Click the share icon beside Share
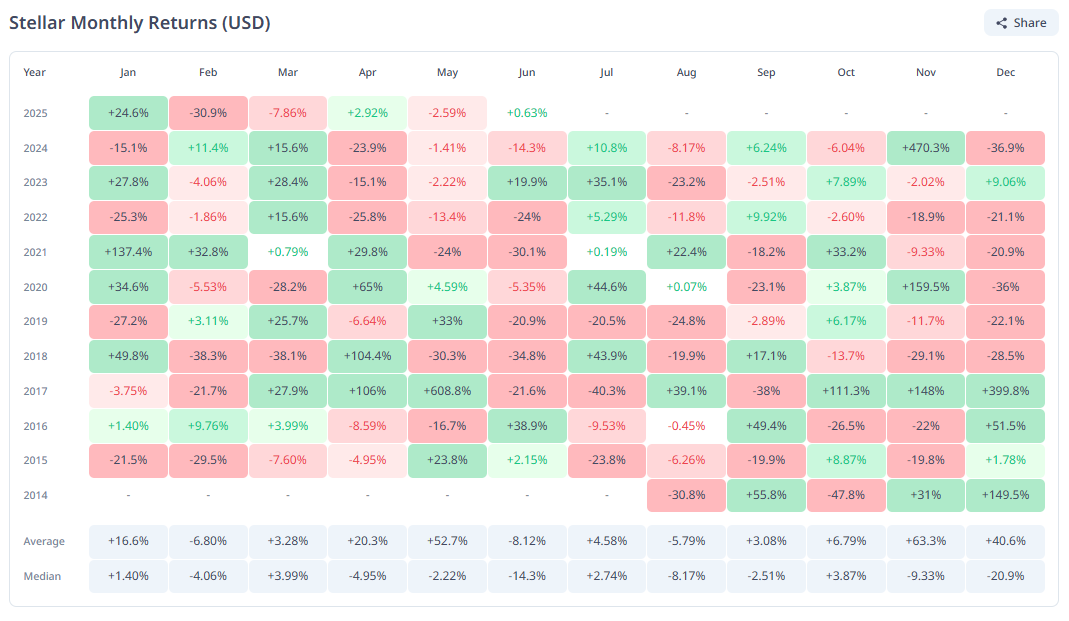Image resolution: width=1069 pixels, height=621 pixels. (x=1001, y=23)
